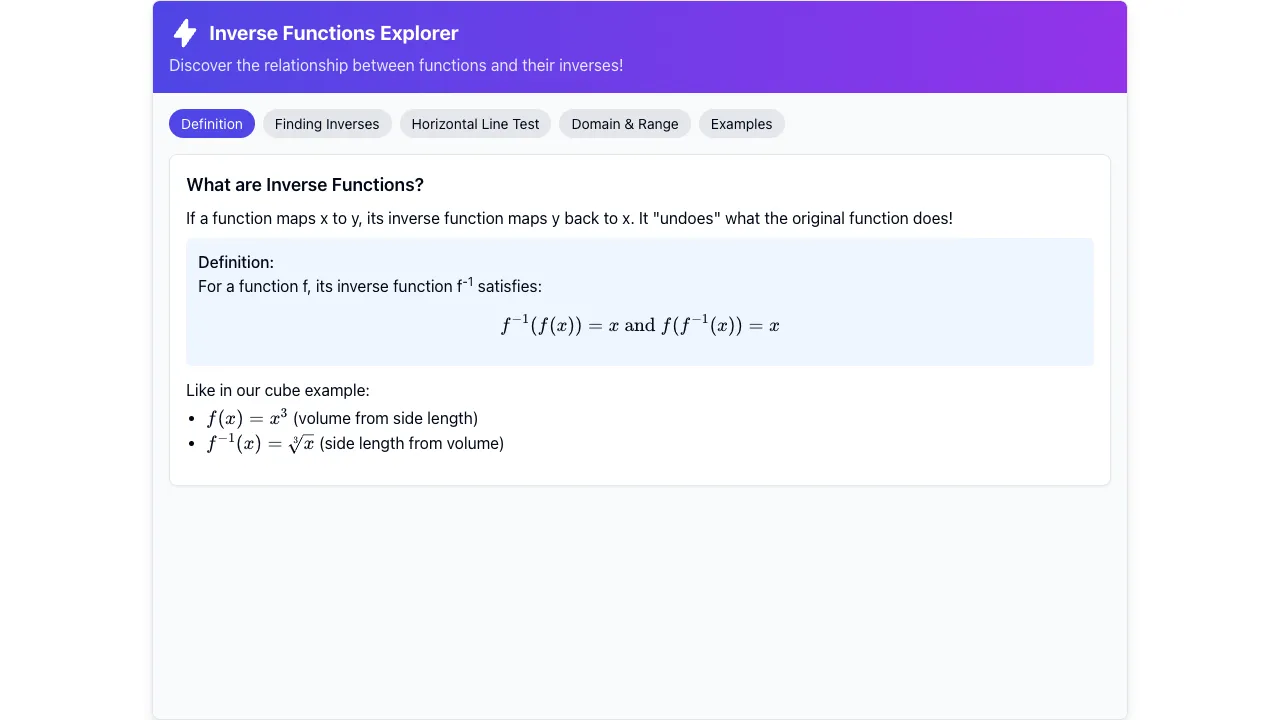
Task: Click the lightning bolt logo icon
Action: coord(185,33)
